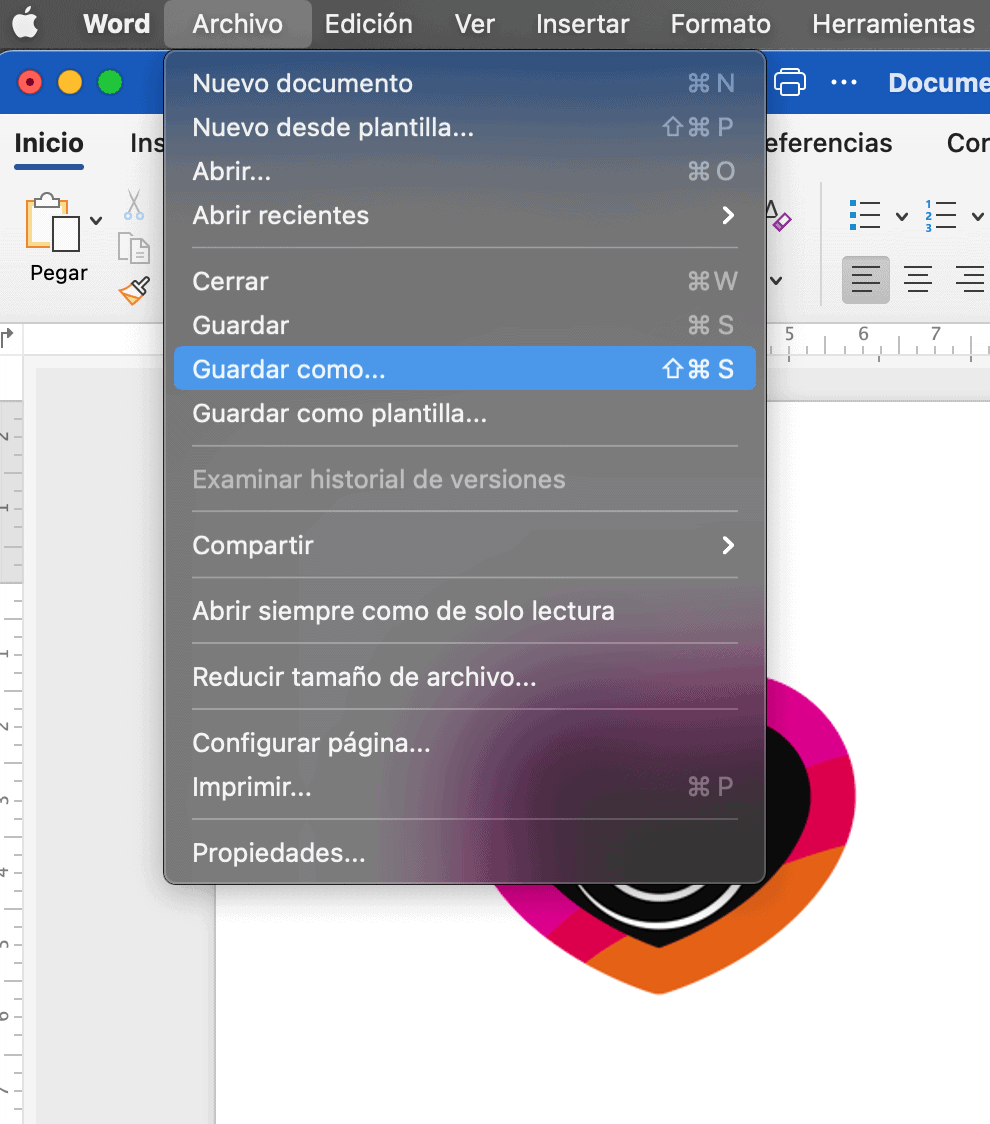Click Abrir... menu entry
The height and width of the screenshot is (1124, 990).
pos(465,171)
